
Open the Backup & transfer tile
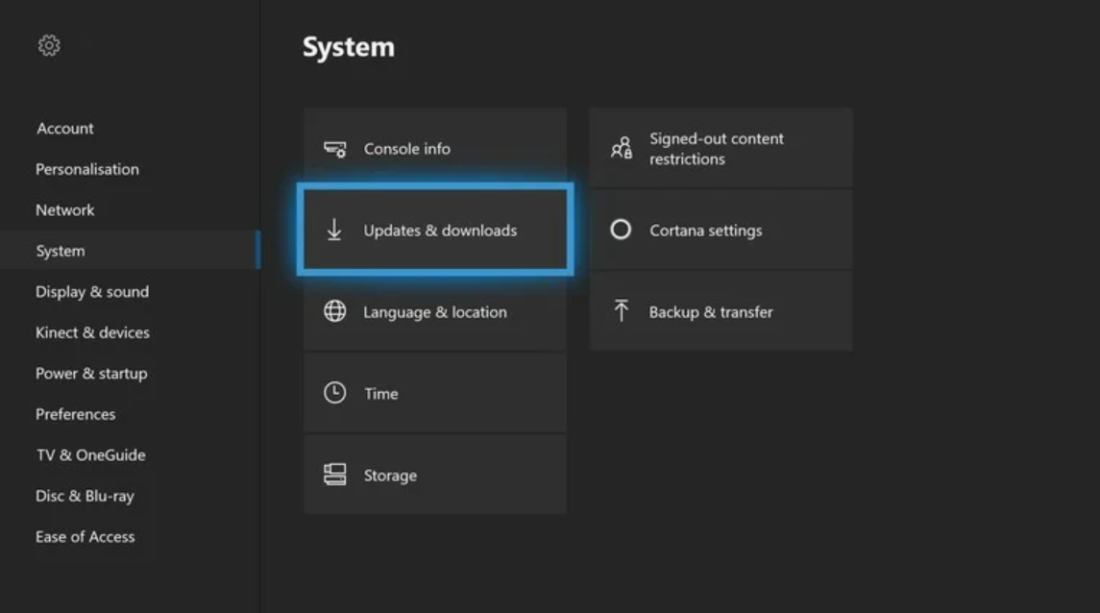pos(720,311)
